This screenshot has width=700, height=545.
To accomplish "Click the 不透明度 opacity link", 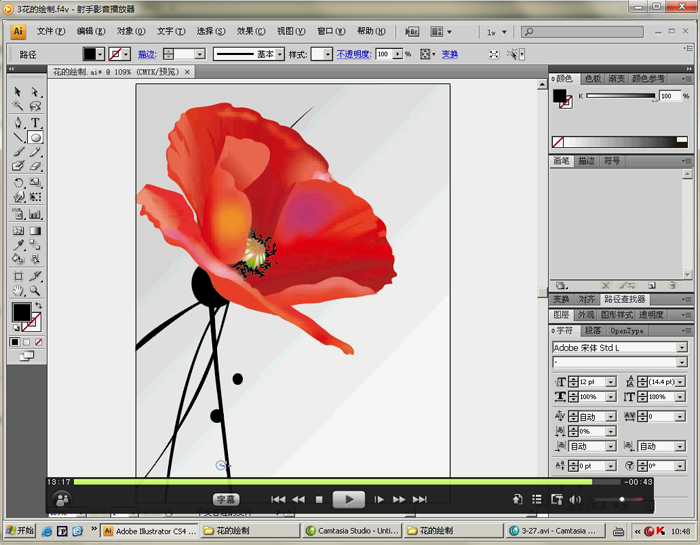I will point(354,54).
